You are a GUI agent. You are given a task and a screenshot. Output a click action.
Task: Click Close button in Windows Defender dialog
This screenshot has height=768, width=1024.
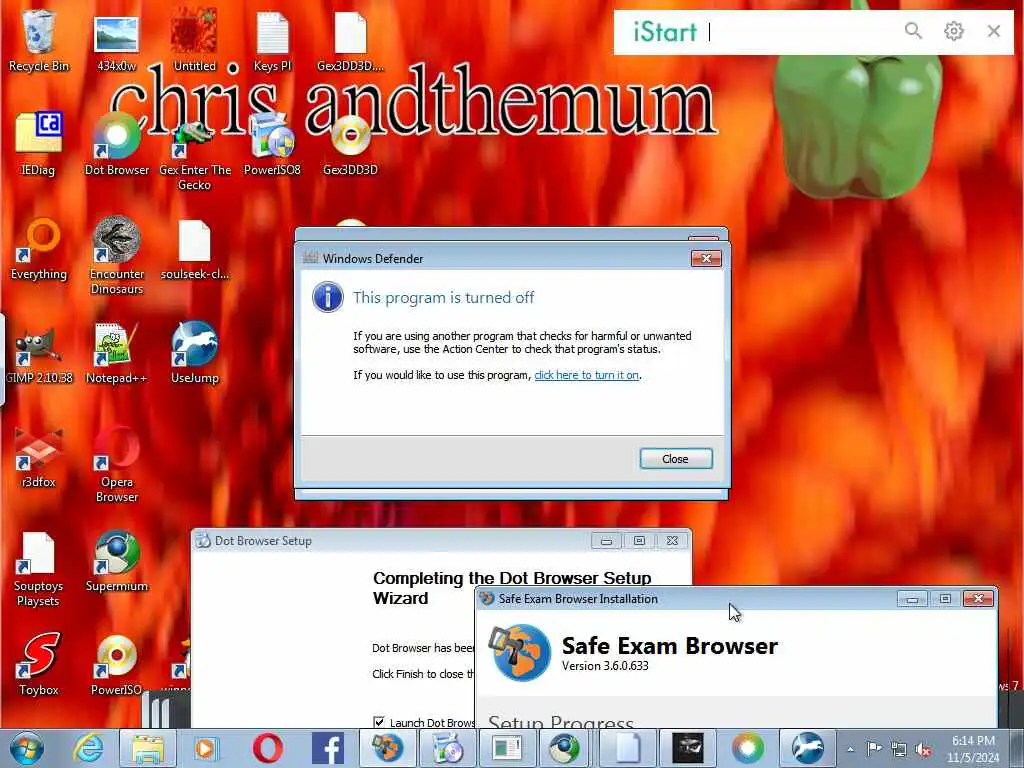click(x=675, y=458)
